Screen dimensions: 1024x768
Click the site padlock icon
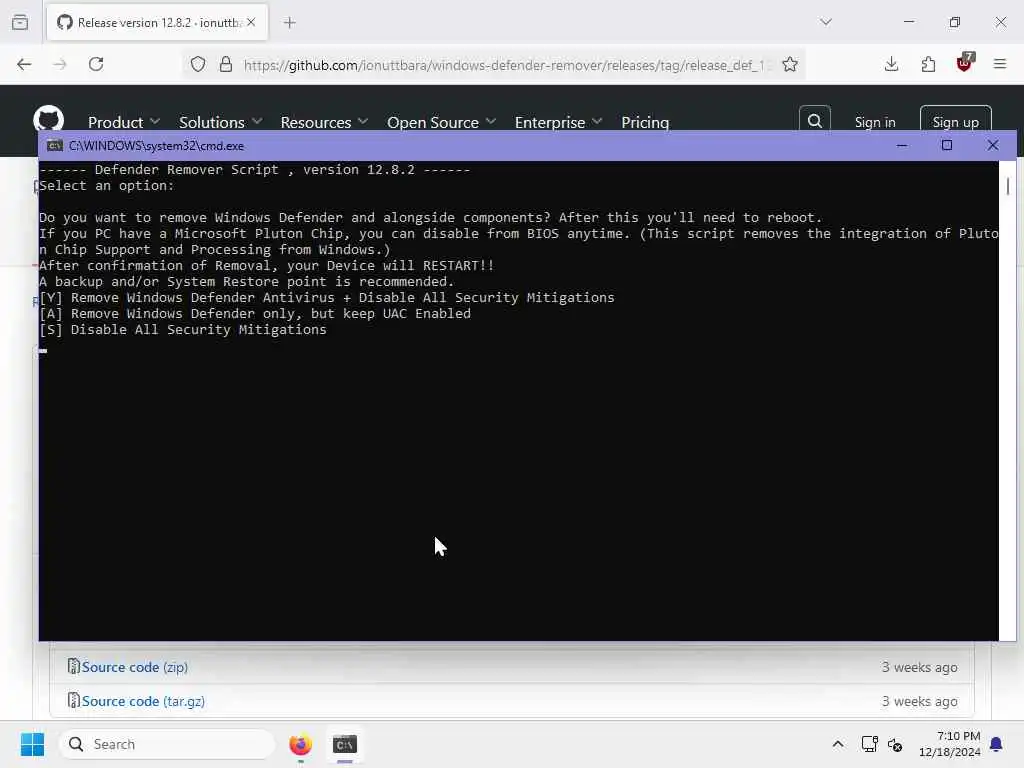tap(226, 64)
